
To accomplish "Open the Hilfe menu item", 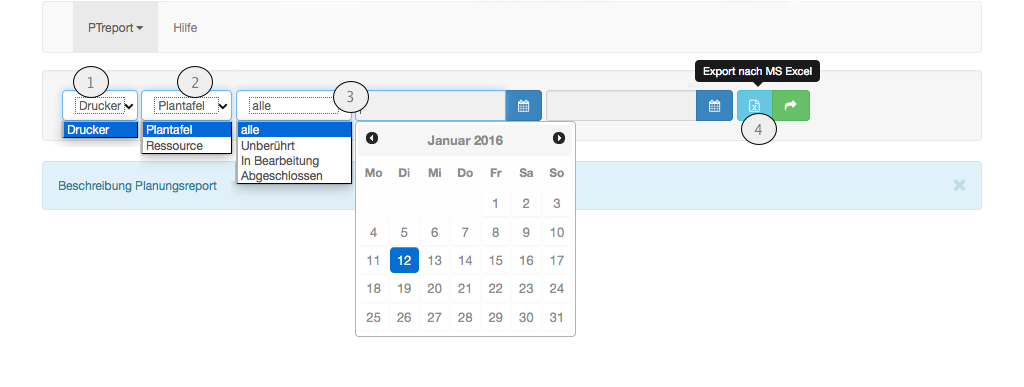I will [185, 27].
